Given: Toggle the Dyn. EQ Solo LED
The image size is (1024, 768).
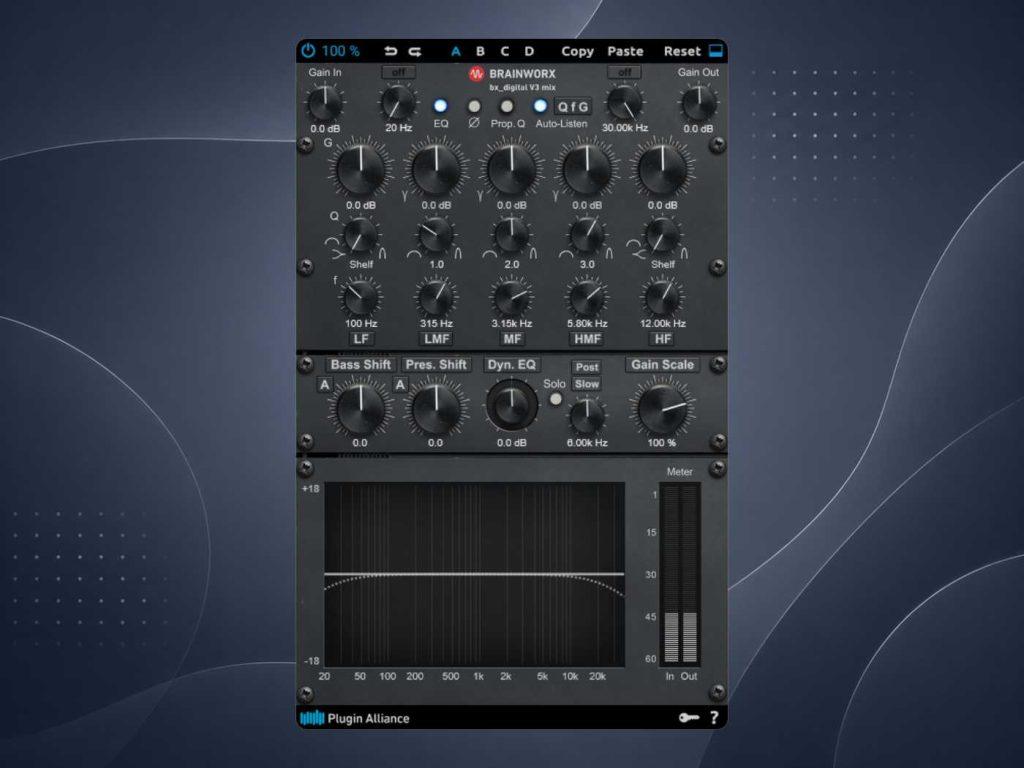Looking at the screenshot, I should [555, 399].
